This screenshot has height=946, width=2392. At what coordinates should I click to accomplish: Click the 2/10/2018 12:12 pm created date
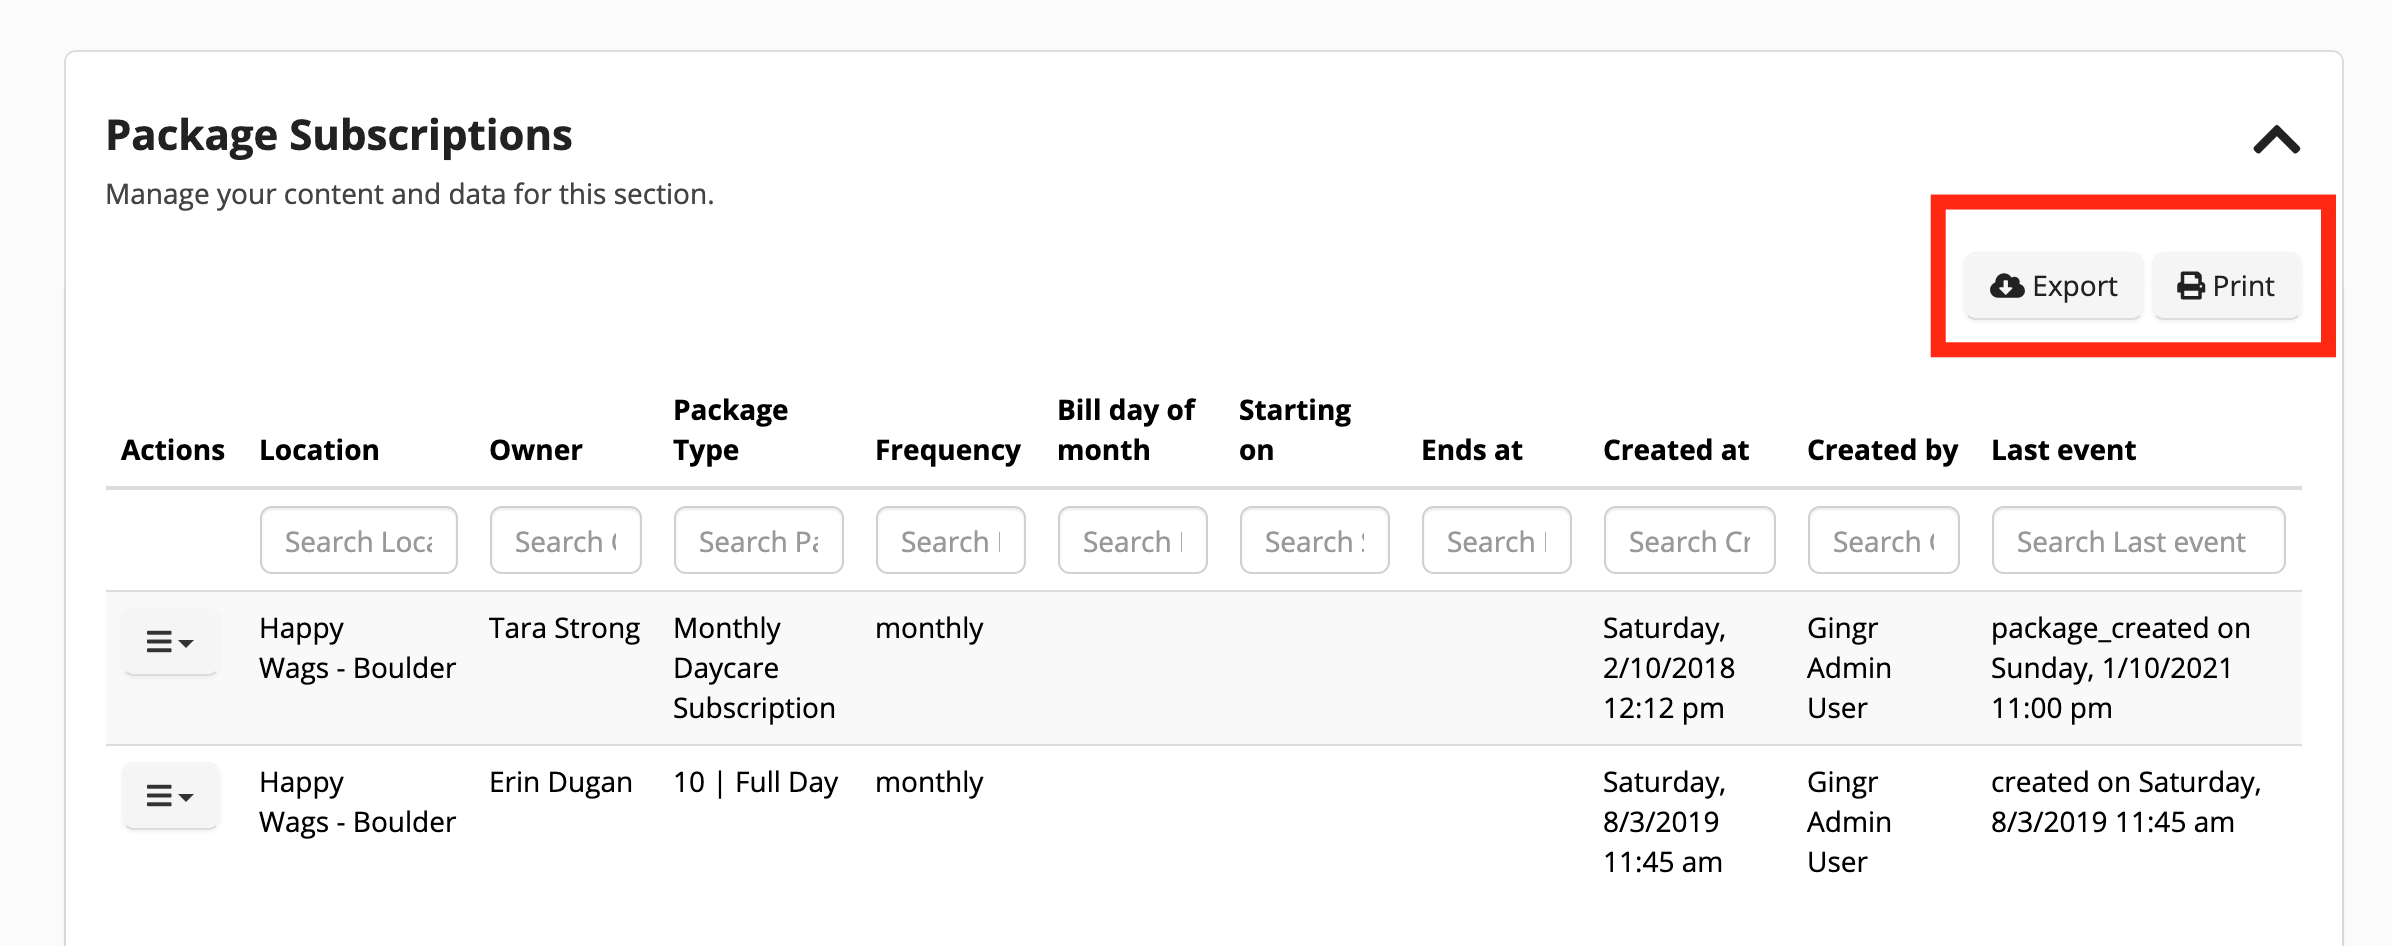click(1668, 668)
